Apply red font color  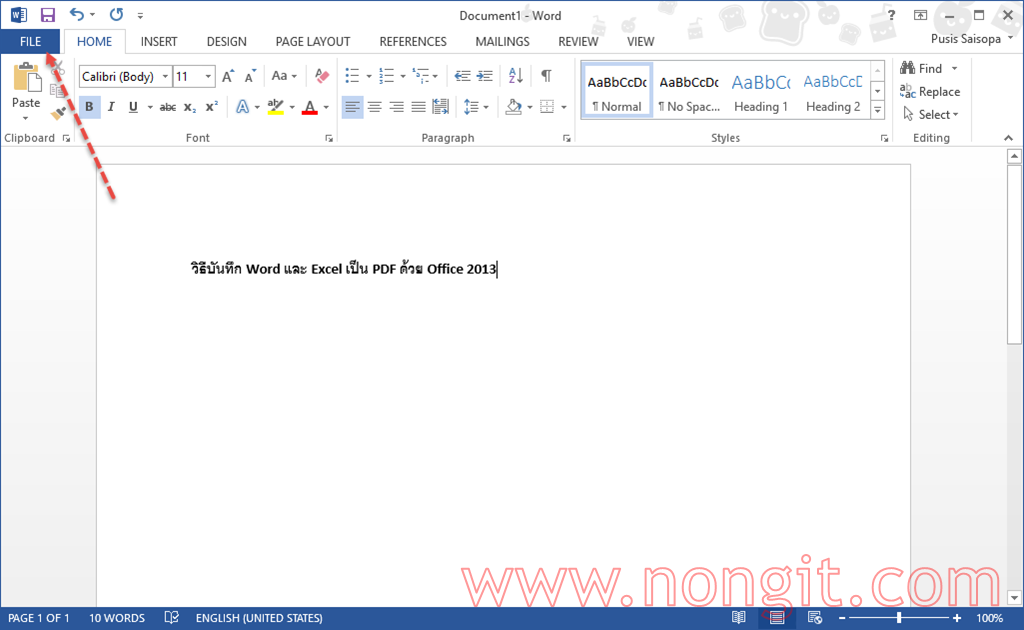click(x=310, y=107)
